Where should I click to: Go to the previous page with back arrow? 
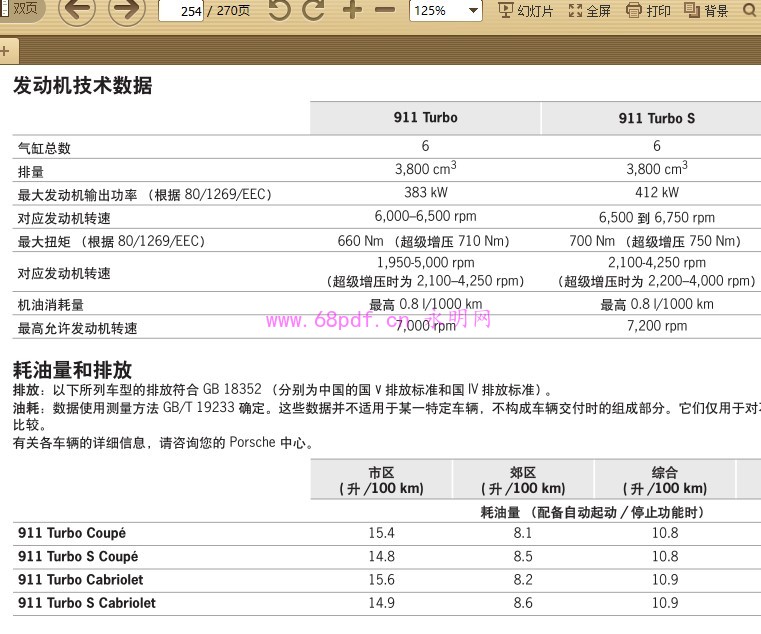tap(77, 11)
